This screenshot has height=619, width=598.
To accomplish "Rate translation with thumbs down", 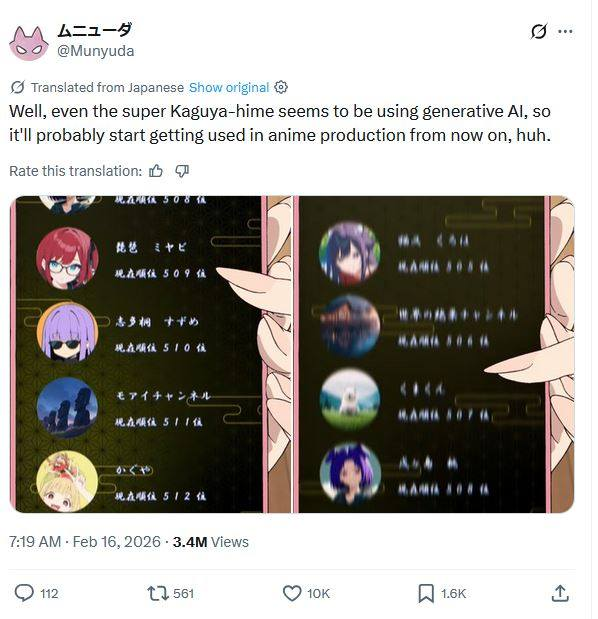I will pyautogui.click(x=182, y=171).
